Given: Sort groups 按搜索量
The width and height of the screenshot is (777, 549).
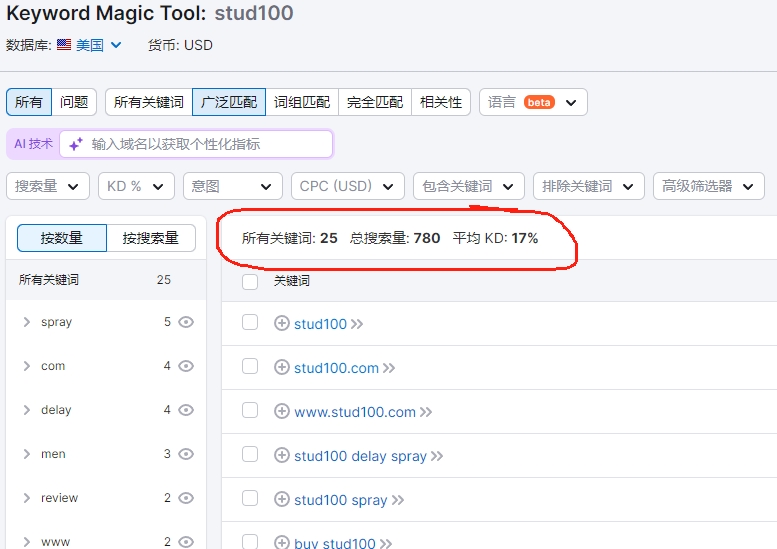Looking at the screenshot, I should point(151,238).
